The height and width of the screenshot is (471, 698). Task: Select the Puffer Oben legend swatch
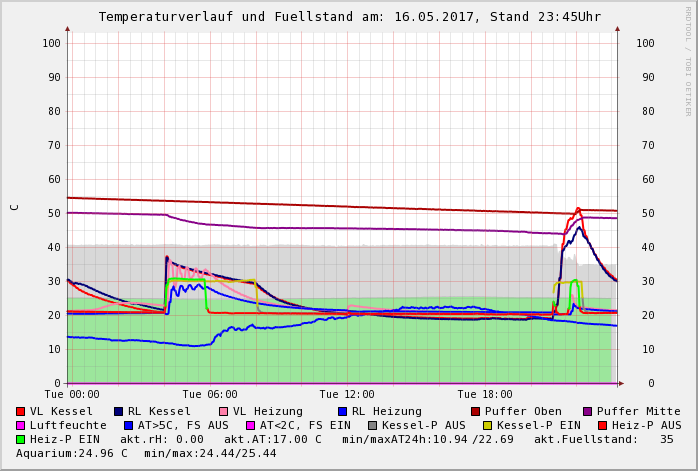pos(476,411)
